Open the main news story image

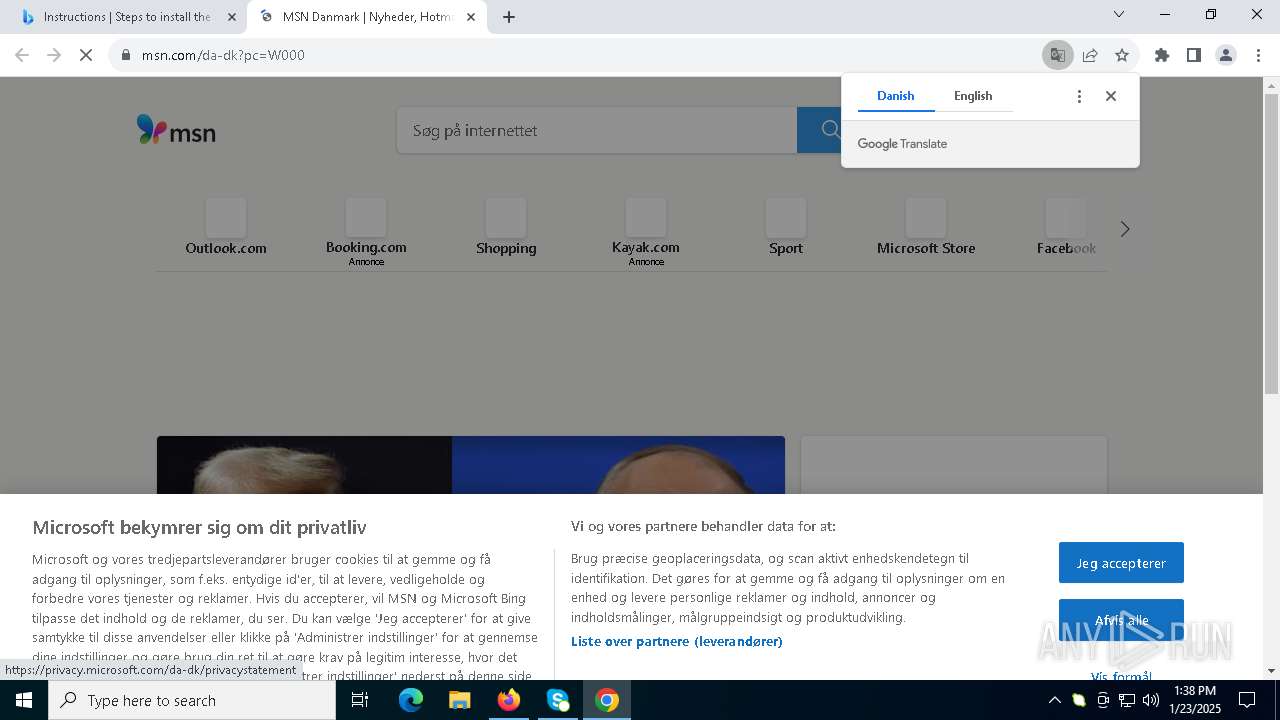tap(470, 465)
